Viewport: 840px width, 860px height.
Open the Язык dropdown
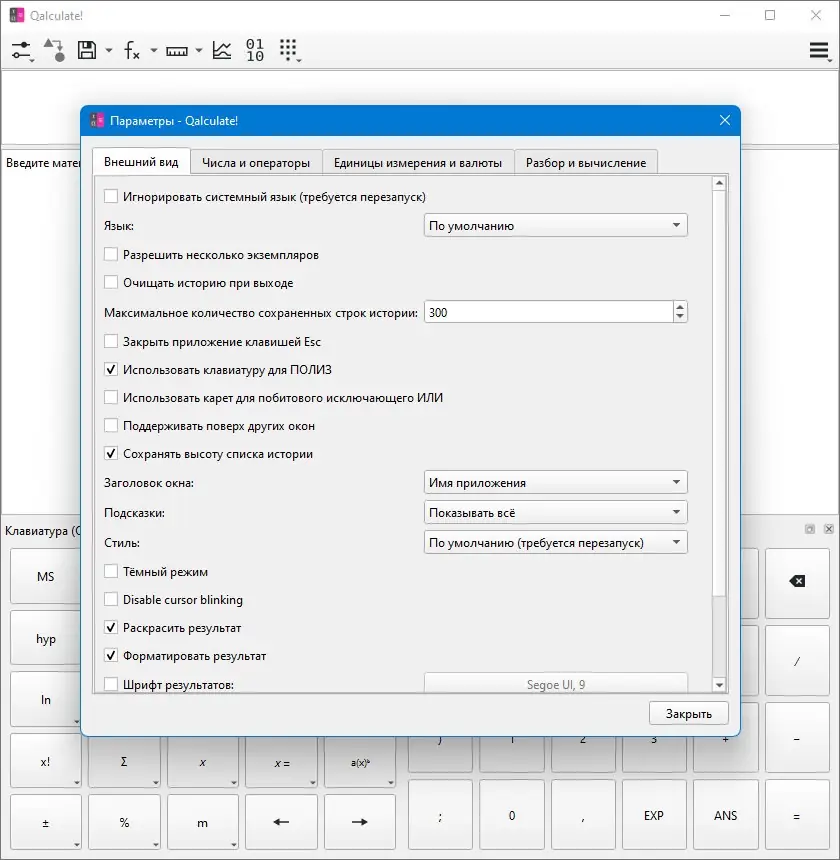pyautogui.click(x=555, y=225)
